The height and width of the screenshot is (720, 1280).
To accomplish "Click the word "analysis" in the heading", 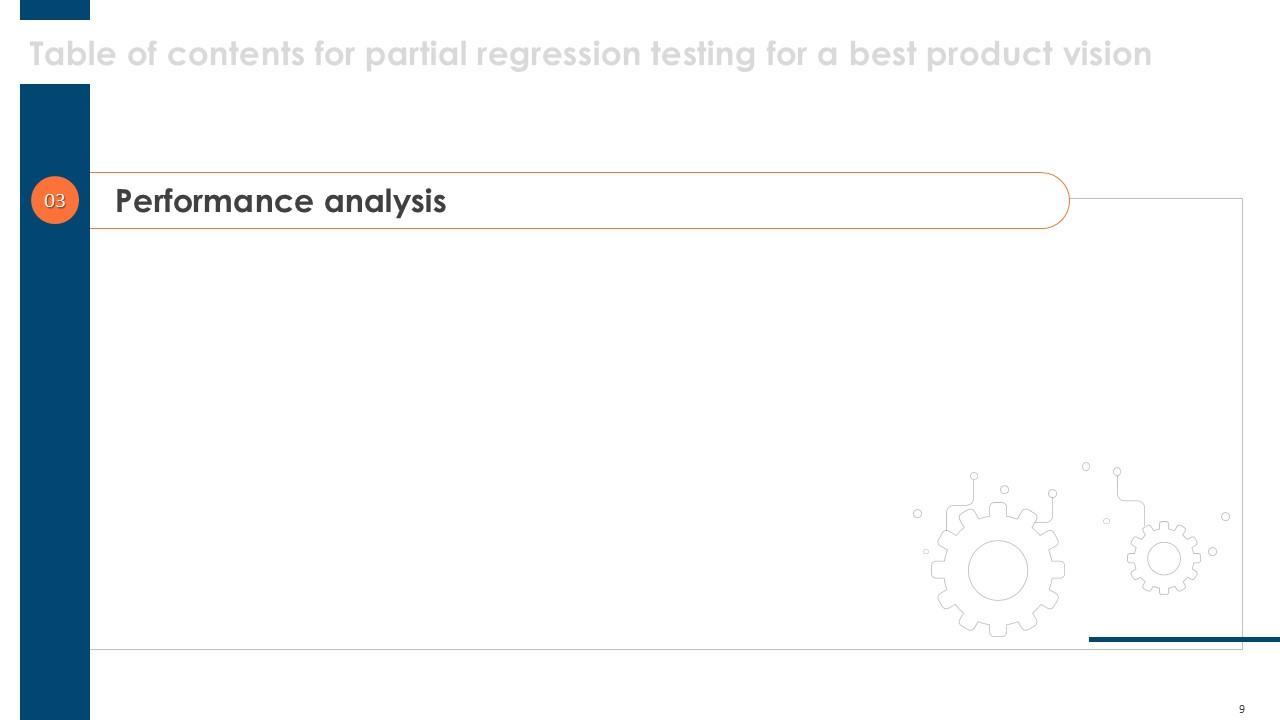I will 385,201.
